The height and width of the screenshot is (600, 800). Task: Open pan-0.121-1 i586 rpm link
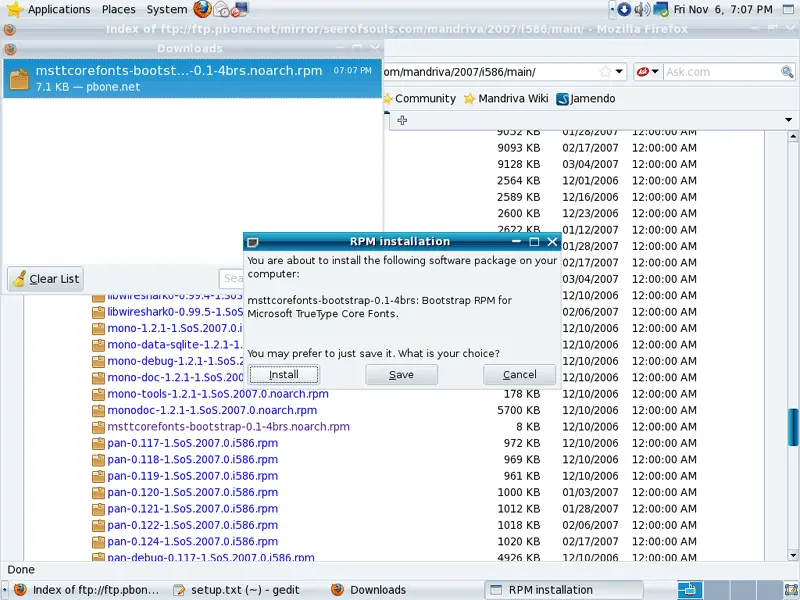tap(192, 509)
